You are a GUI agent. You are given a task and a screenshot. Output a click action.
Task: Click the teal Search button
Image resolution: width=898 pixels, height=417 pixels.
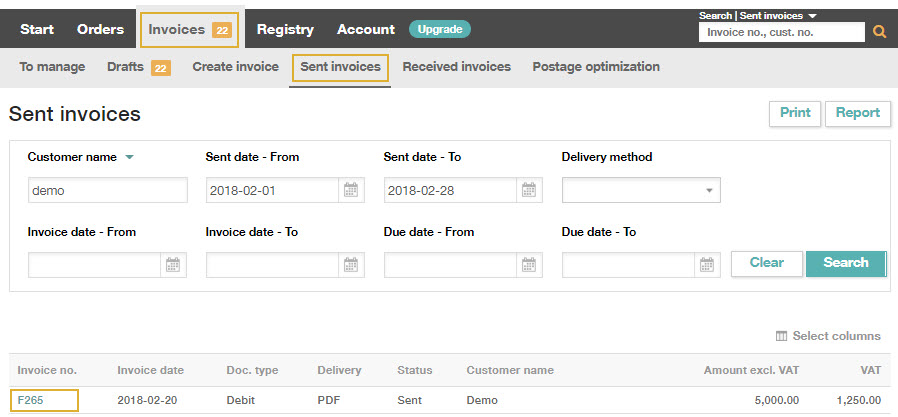(846, 263)
